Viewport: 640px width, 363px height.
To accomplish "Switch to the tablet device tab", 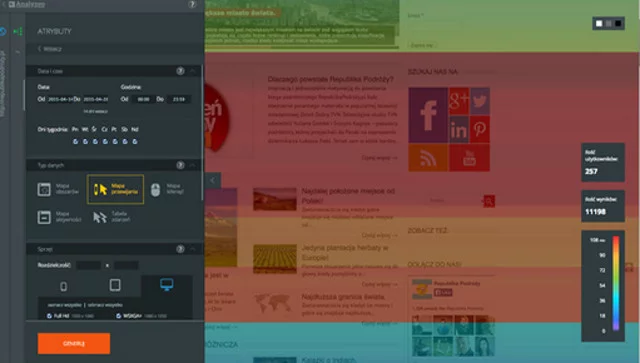I will [x=115, y=285].
